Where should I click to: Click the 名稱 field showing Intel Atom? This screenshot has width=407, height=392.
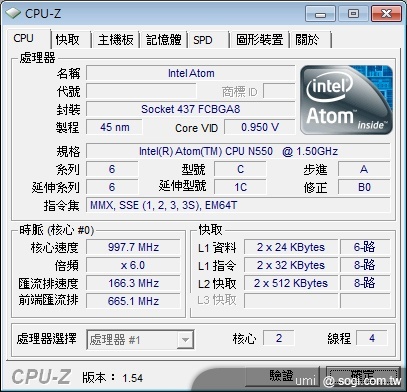191,73
